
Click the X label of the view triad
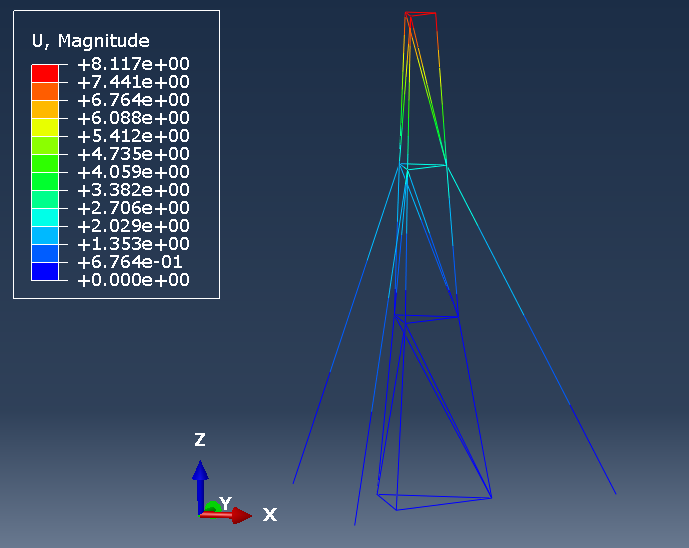tap(269, 515)
